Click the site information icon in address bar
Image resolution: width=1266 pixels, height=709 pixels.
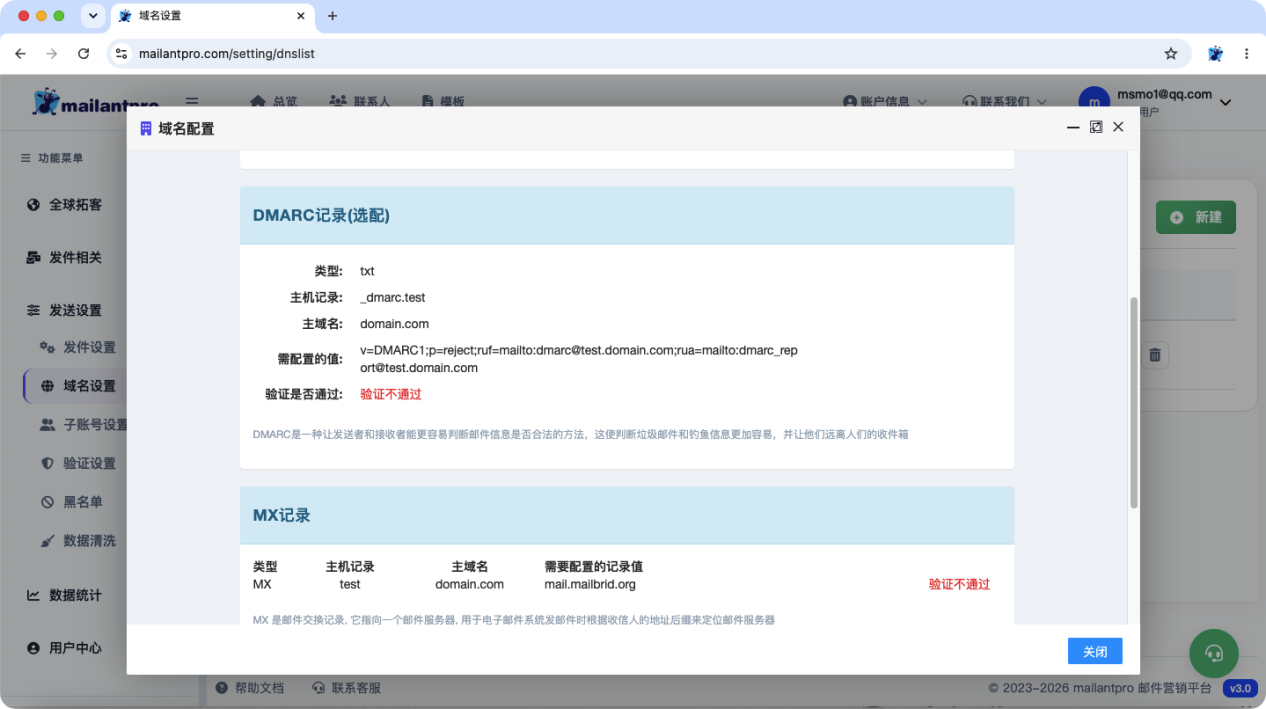[122, 53]
